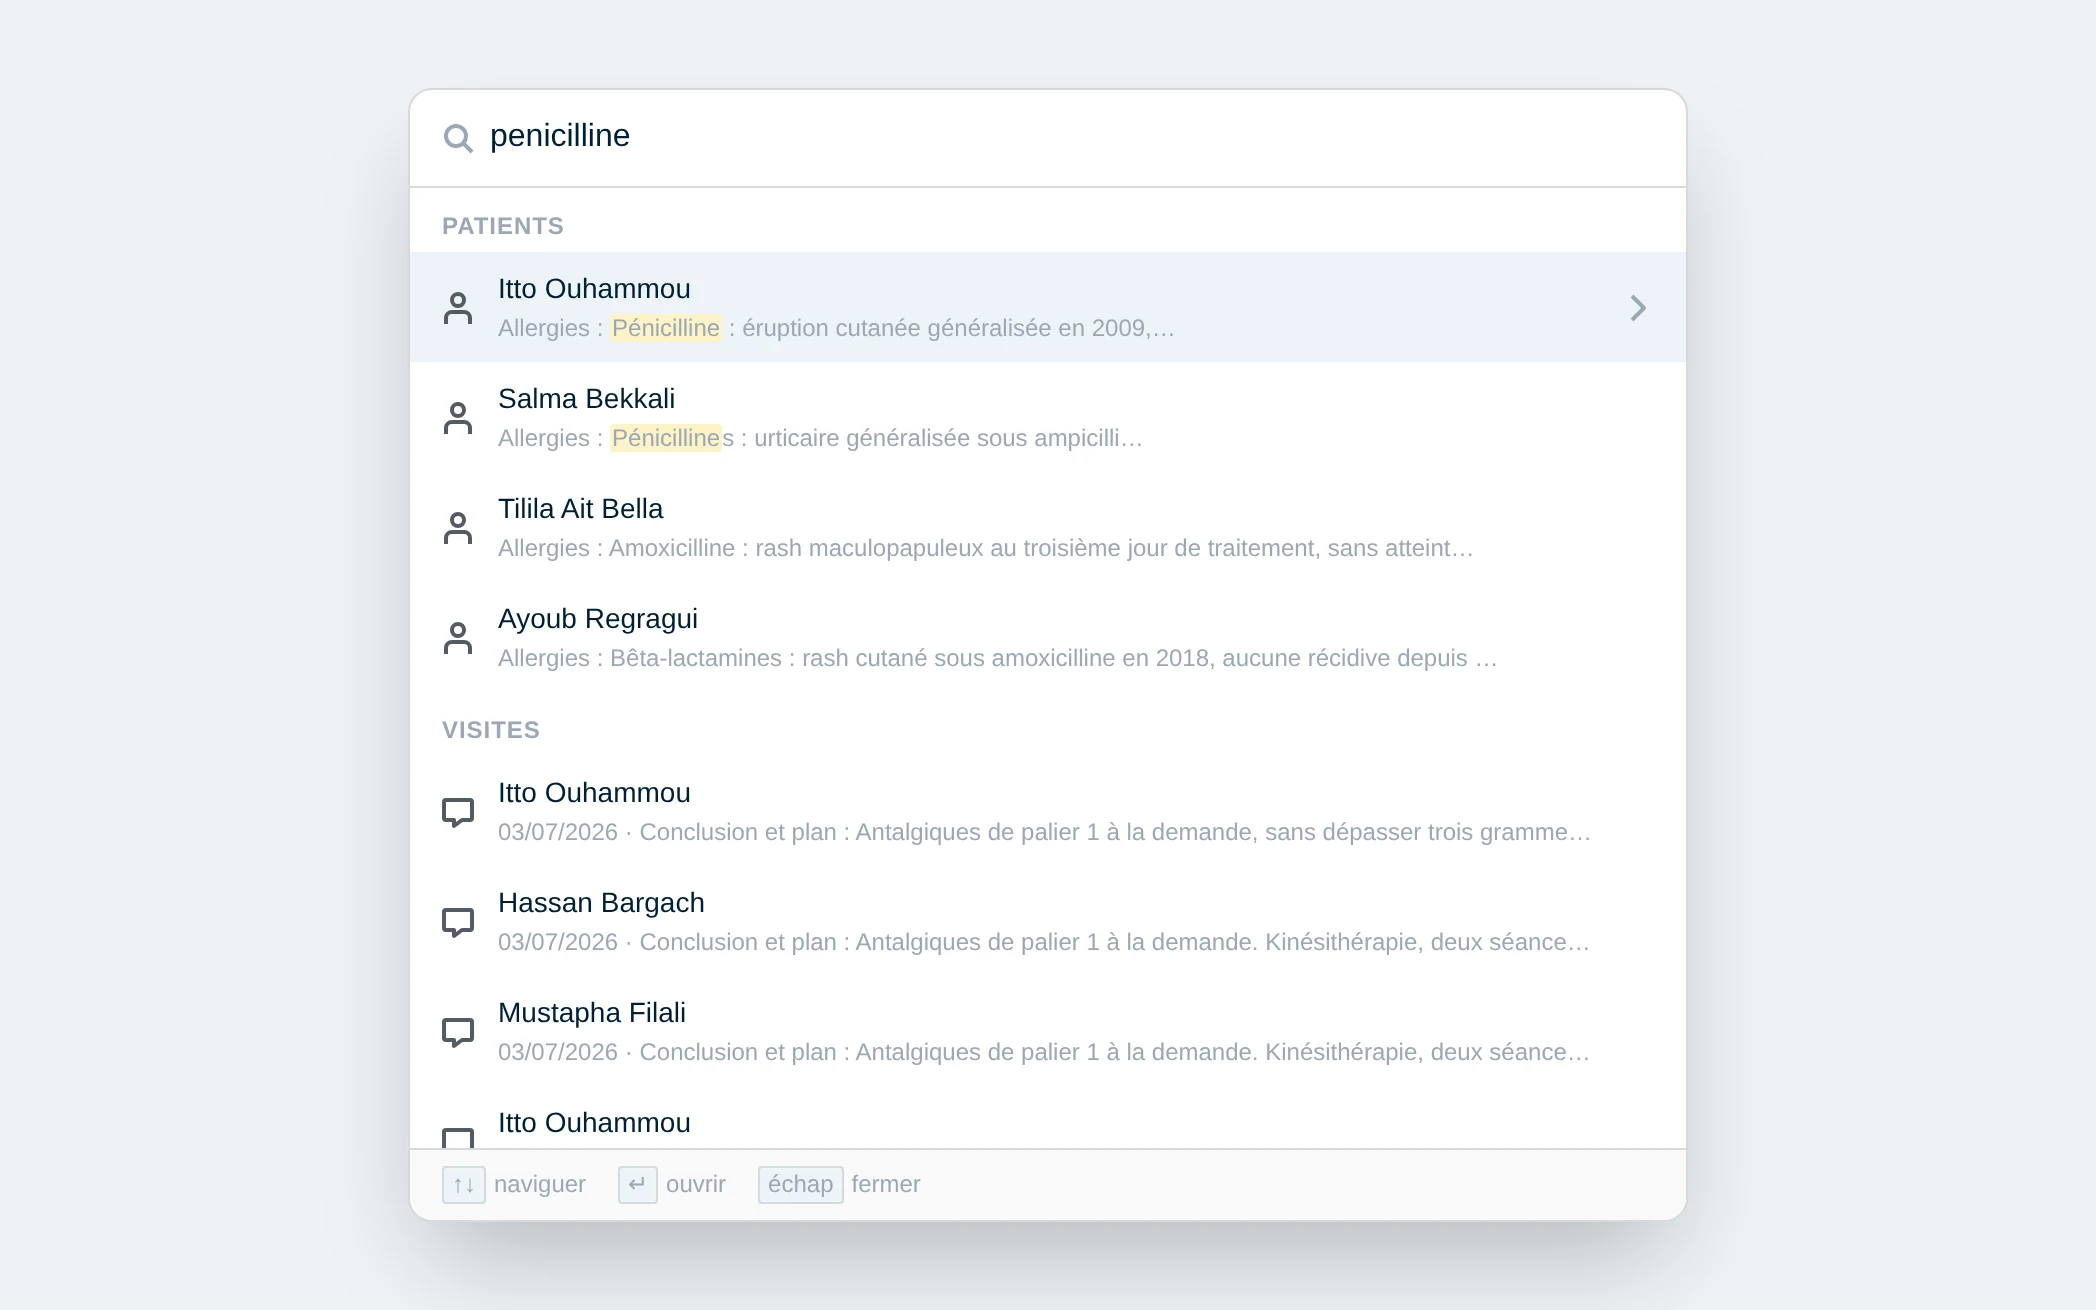
Task: Click the chat icon of first Itto Ouhammou visit
Action: click(458, 812)
